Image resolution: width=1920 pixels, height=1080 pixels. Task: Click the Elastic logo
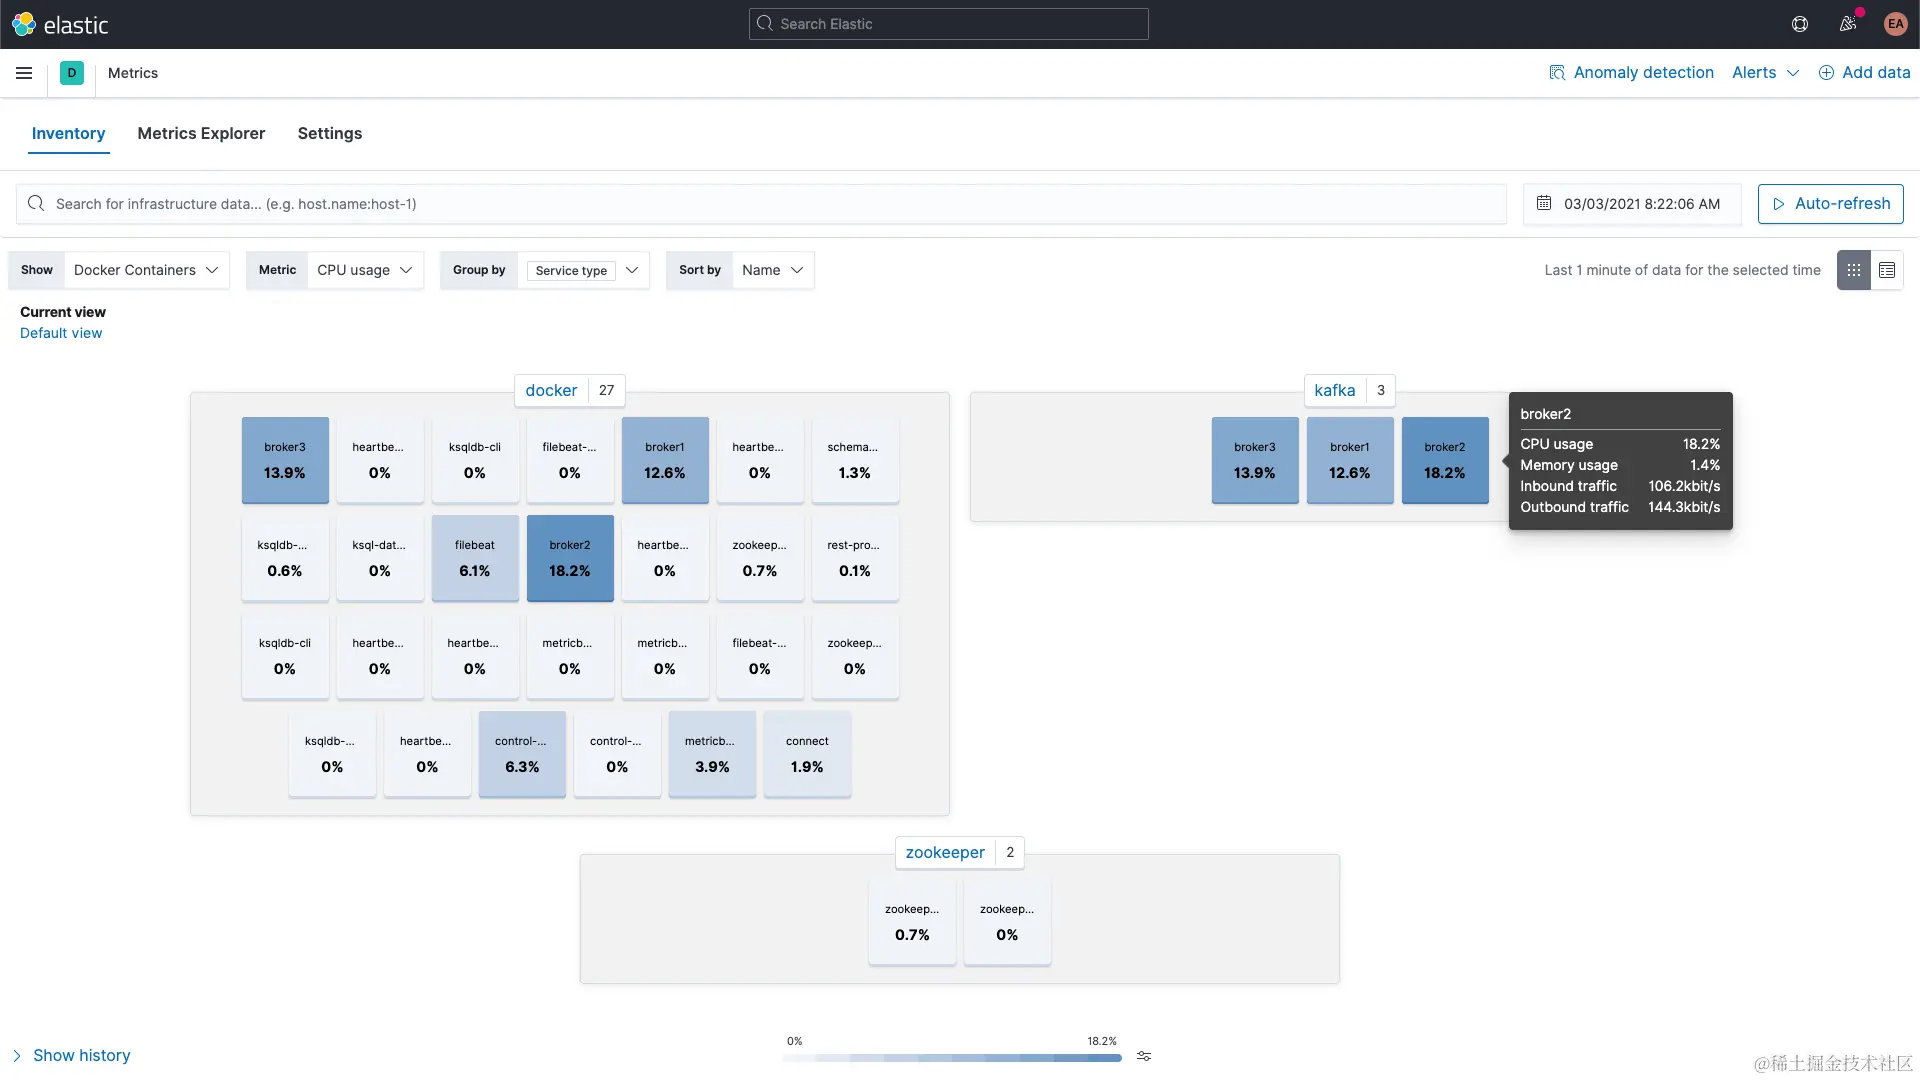click(62, 24)
